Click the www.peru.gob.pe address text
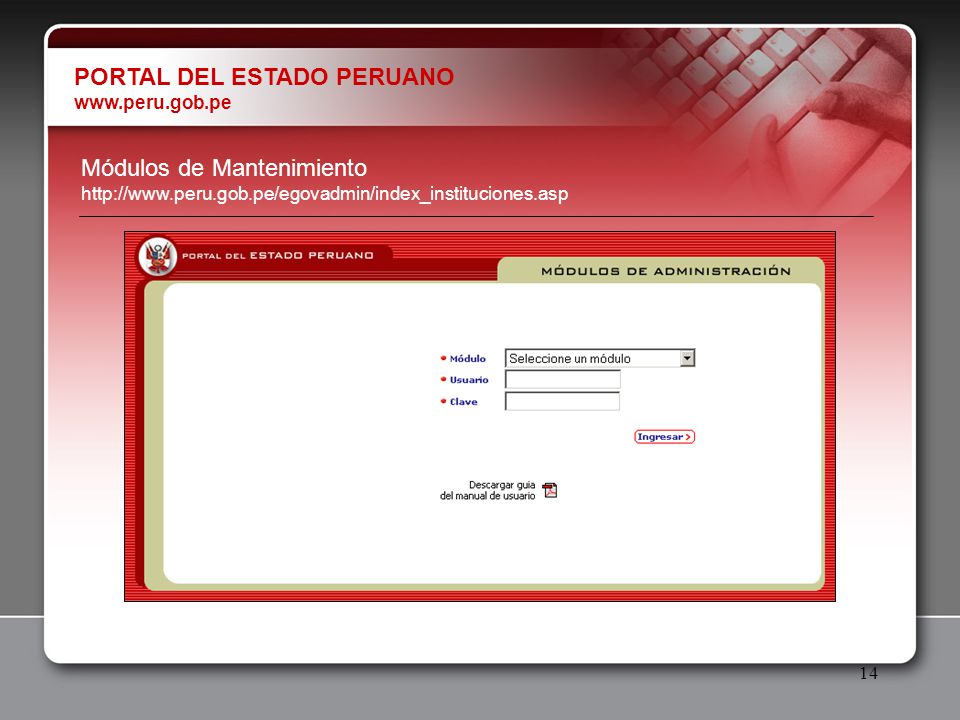 [152, 102]
